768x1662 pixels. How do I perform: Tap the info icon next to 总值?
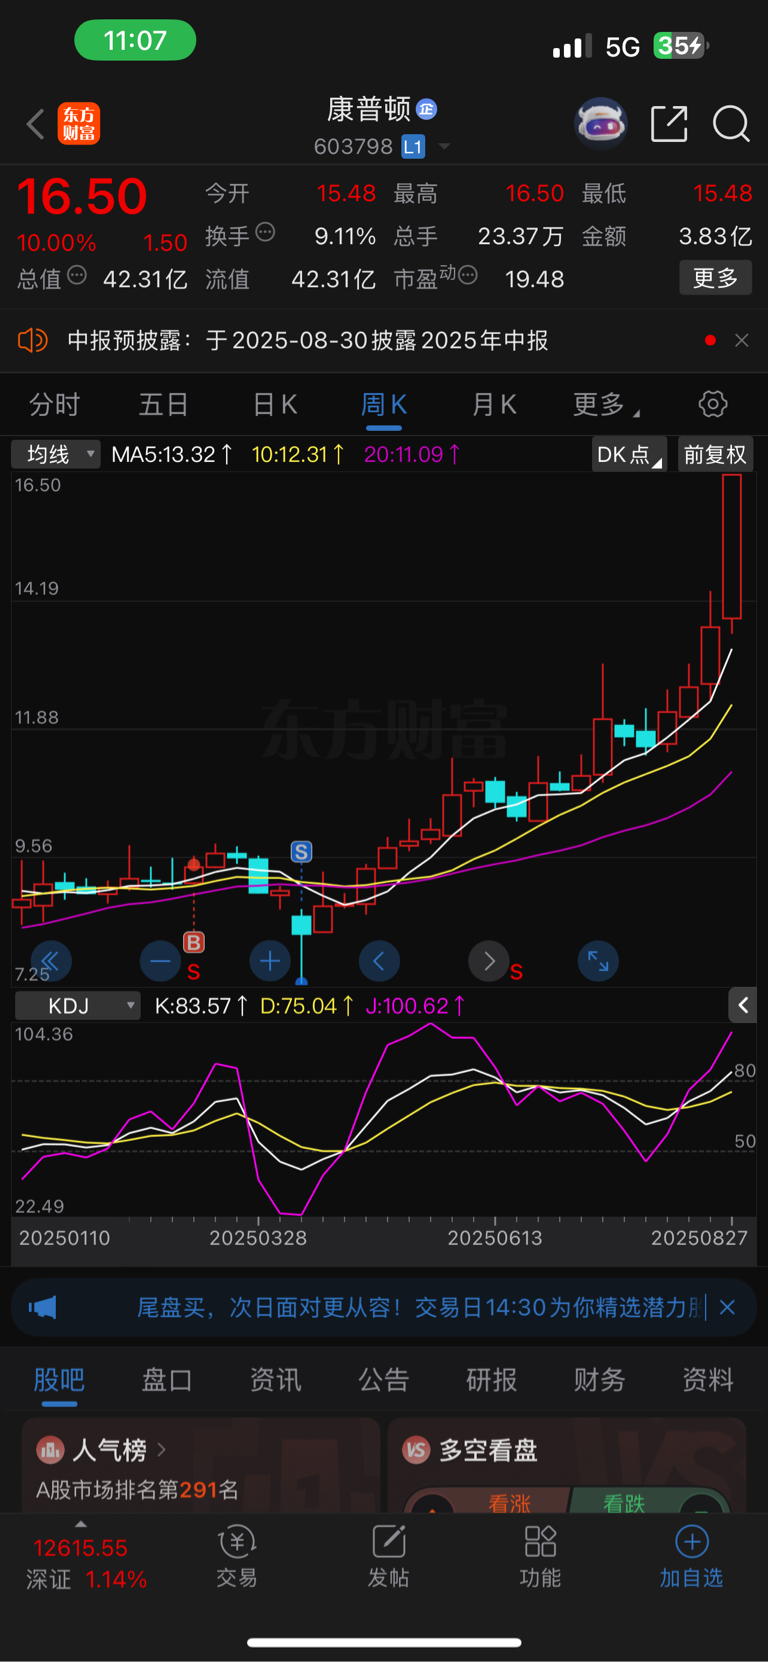(x=77, y=275)
